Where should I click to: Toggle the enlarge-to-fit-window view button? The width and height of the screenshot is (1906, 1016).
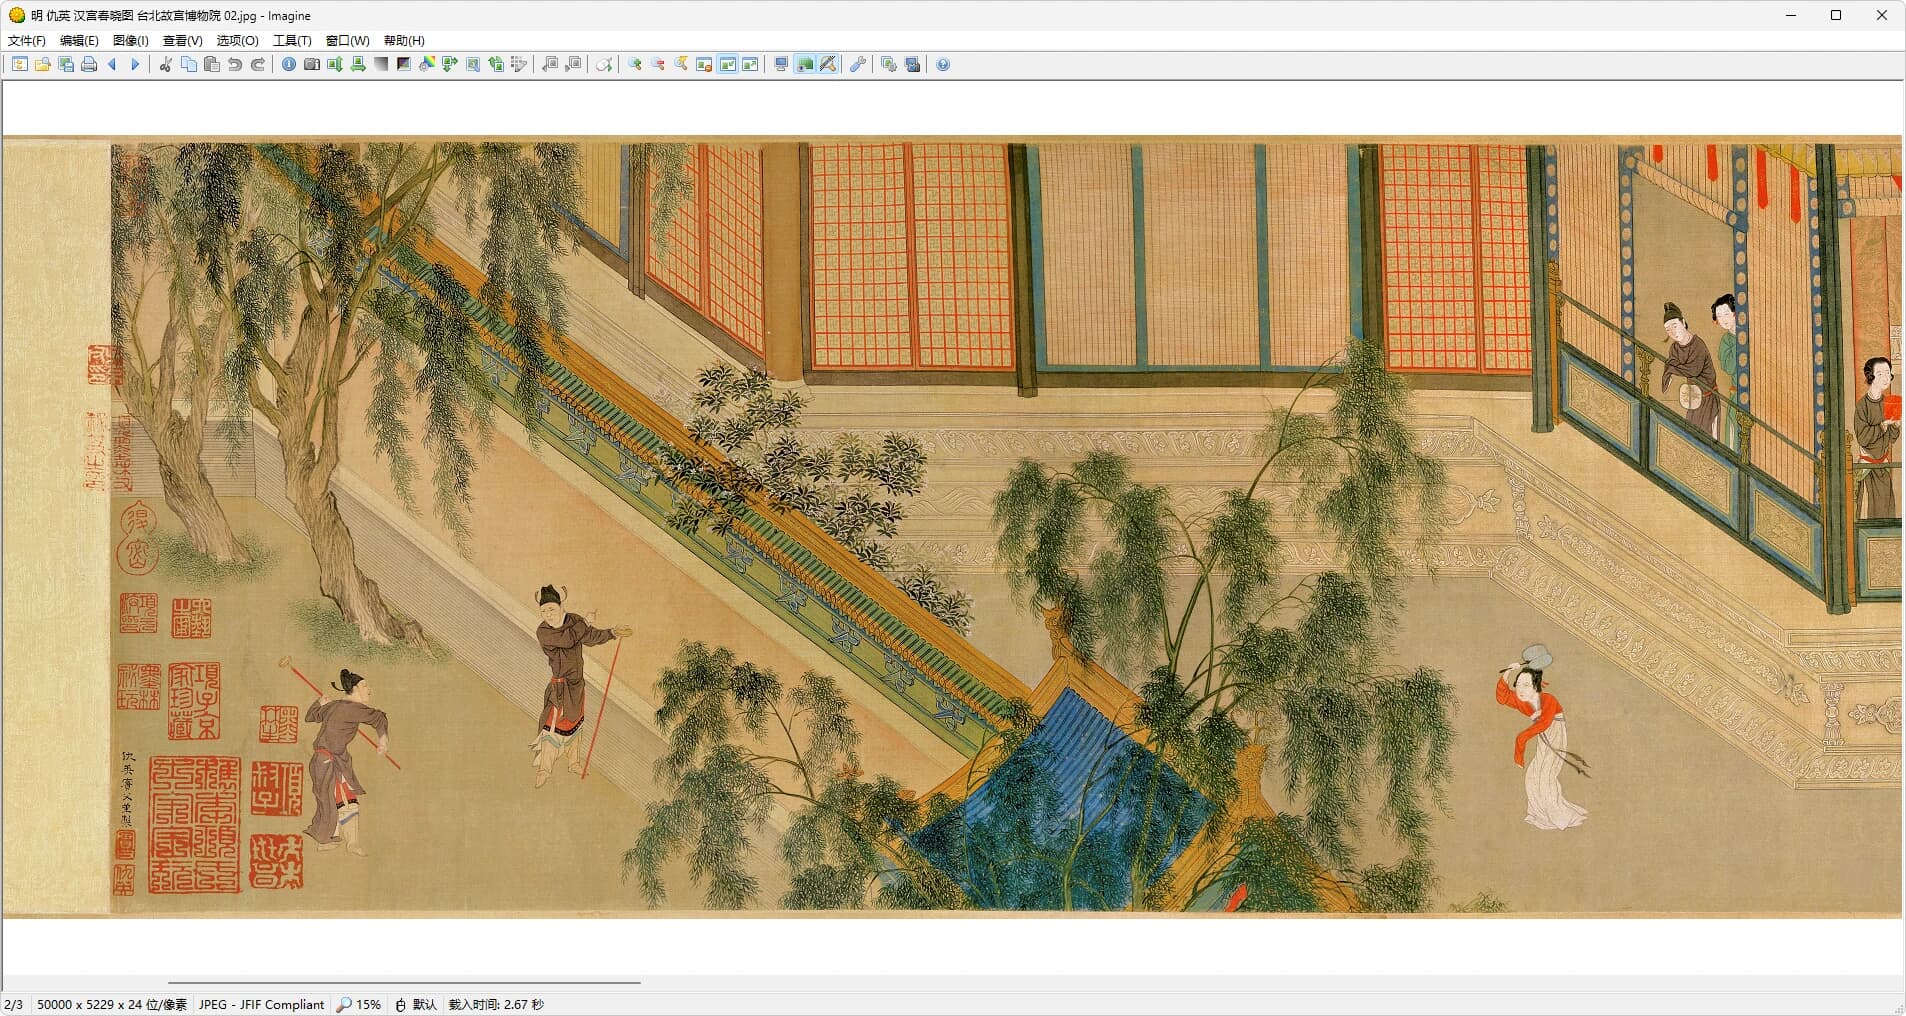point(750,65)
